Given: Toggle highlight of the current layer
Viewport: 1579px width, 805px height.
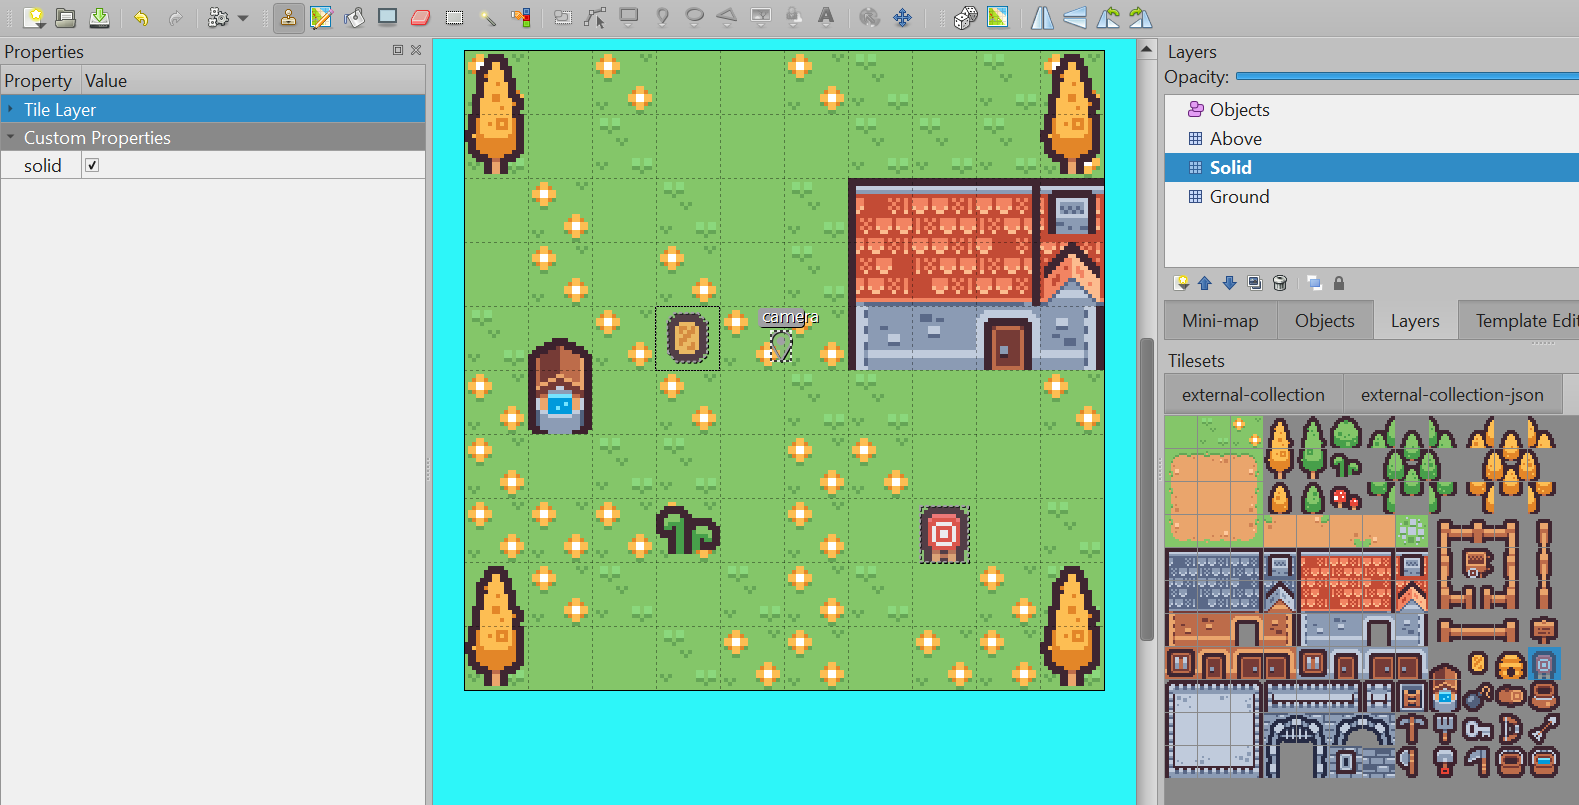Looking at the screenshot, I should point(1314,283).
